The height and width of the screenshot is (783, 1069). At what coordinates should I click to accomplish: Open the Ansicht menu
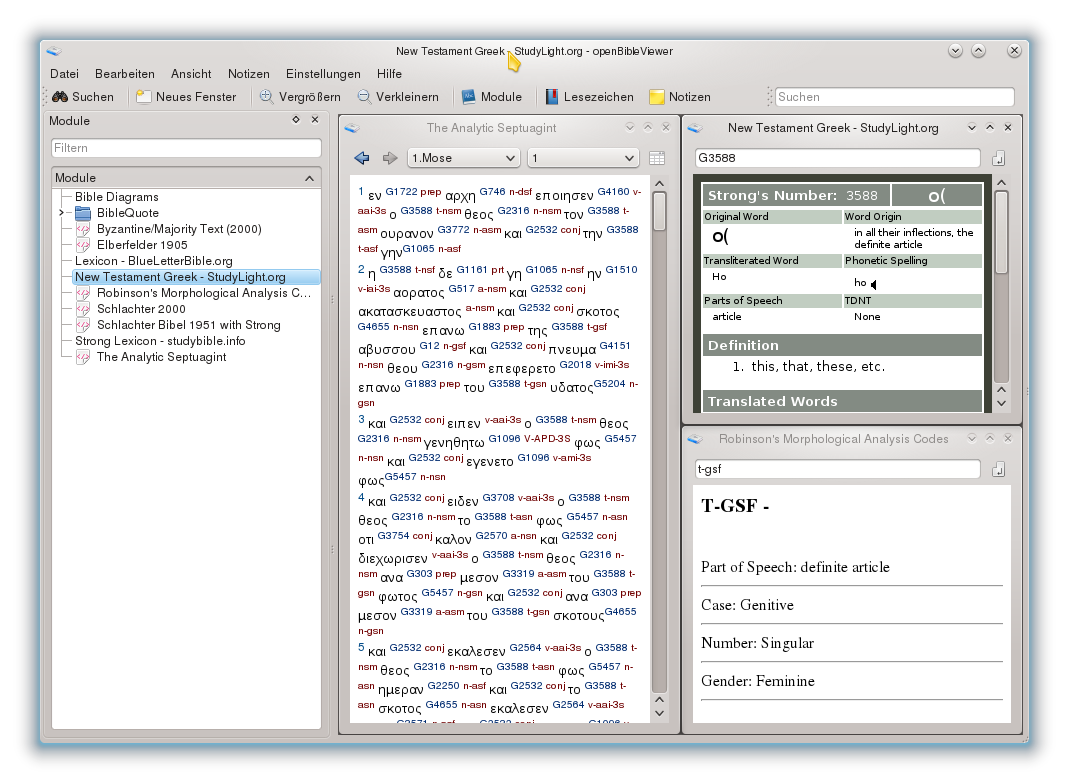tap(191, 74)
